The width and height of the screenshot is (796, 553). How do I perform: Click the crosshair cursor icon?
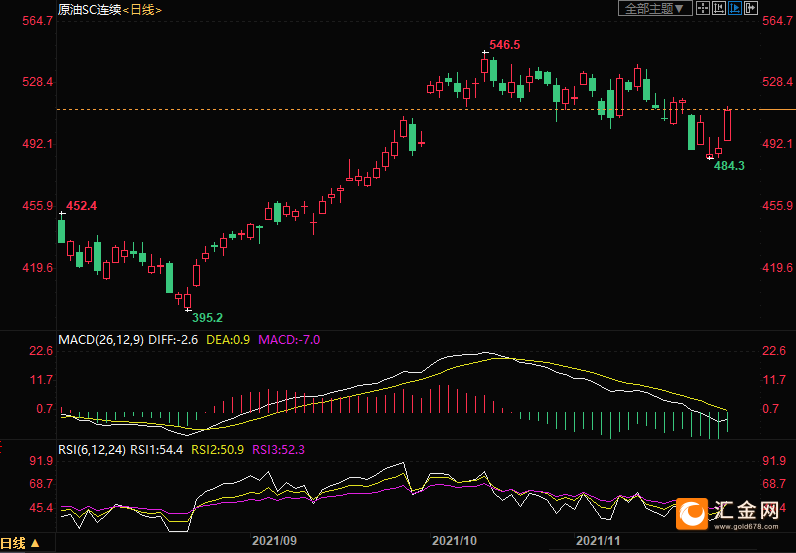(703, 8)
